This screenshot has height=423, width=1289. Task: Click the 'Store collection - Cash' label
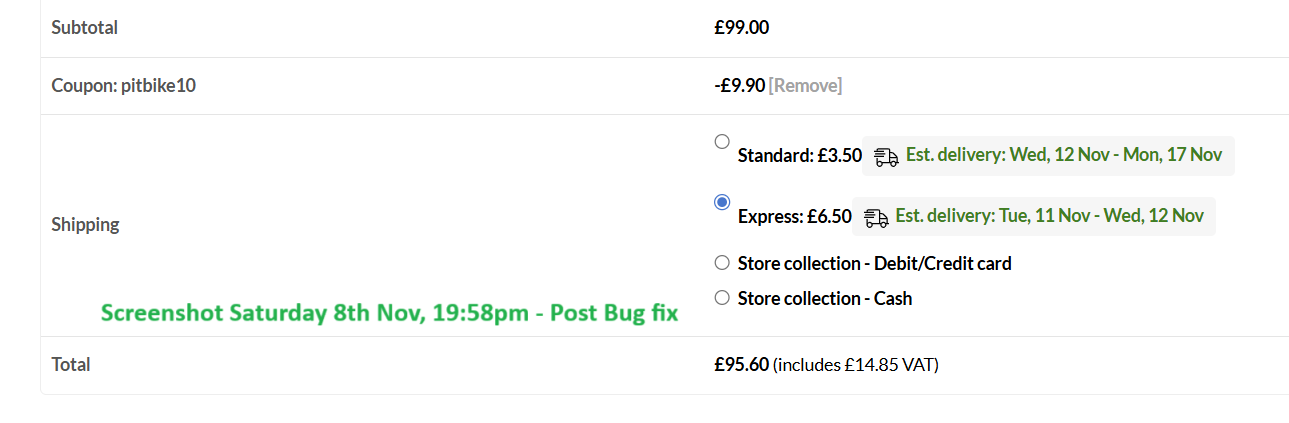pos(824,298)
